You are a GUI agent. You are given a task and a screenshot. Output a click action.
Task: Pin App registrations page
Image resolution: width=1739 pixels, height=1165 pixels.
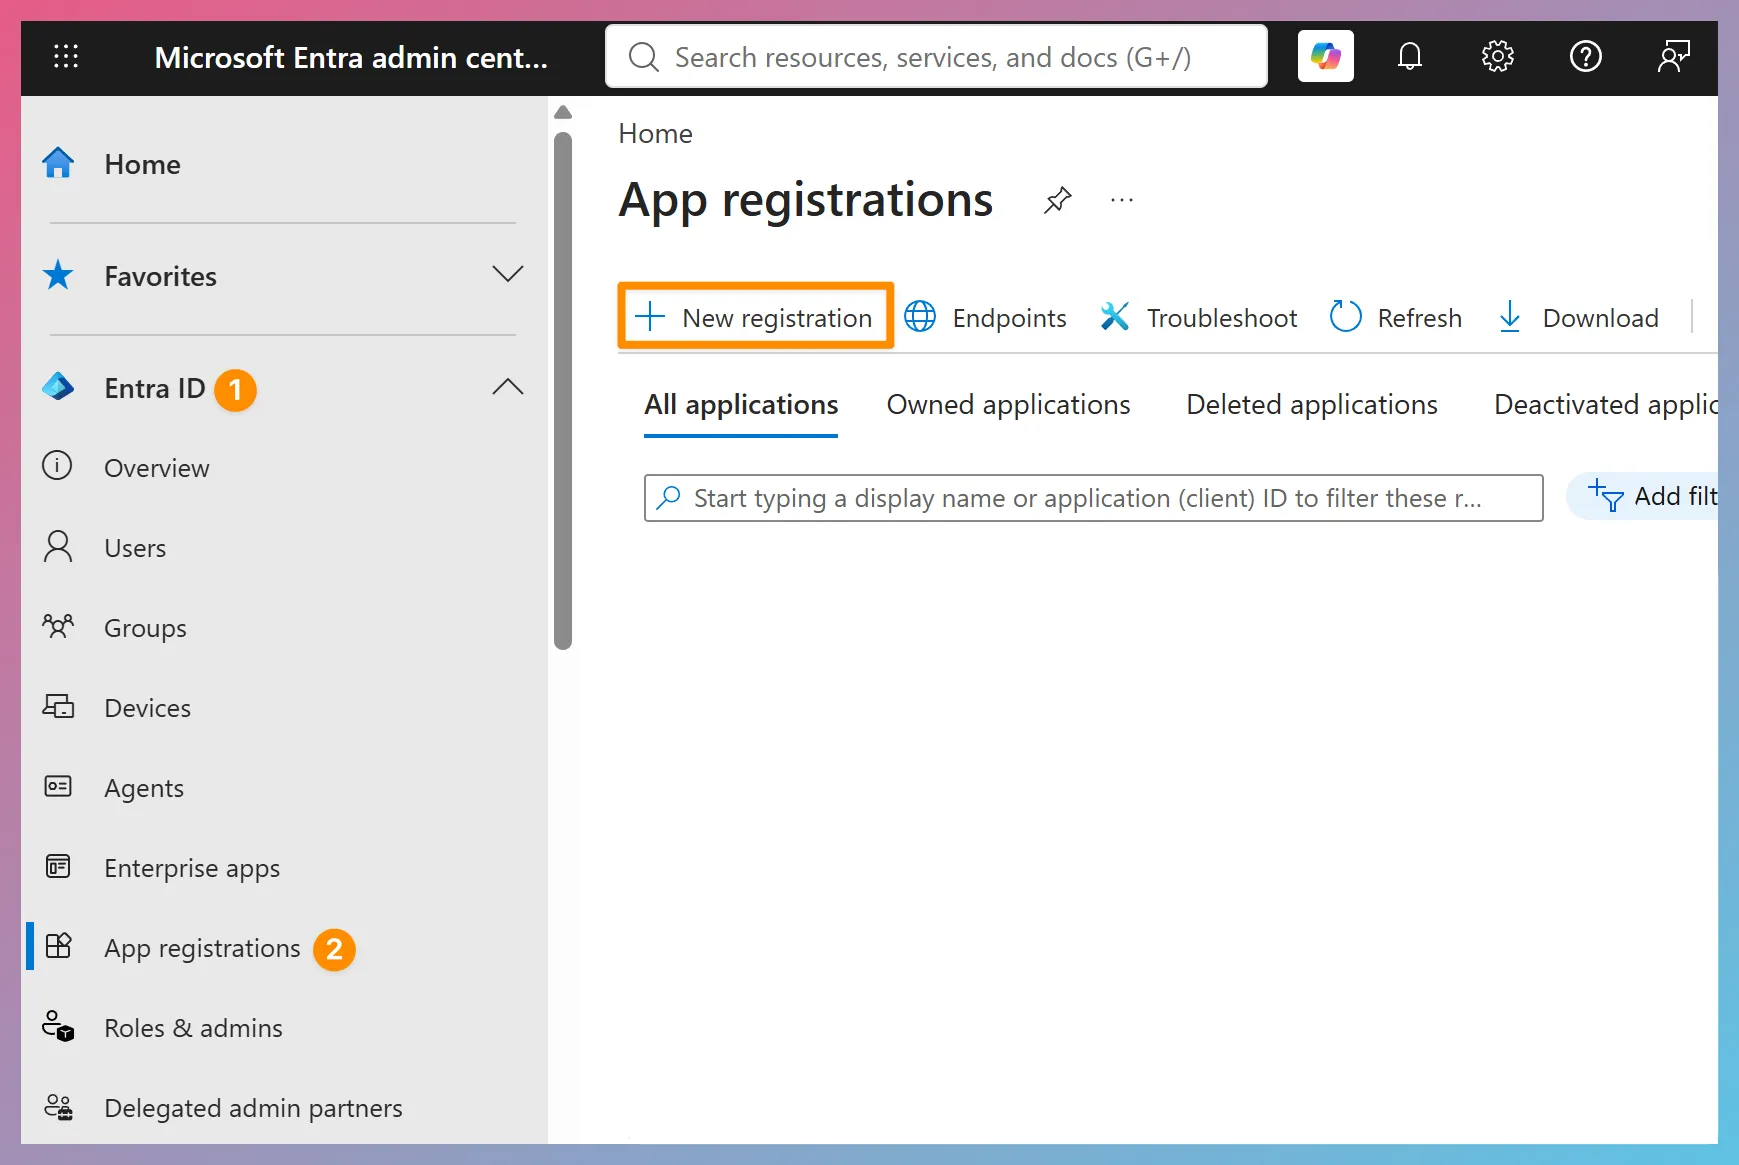point(1057,201)
